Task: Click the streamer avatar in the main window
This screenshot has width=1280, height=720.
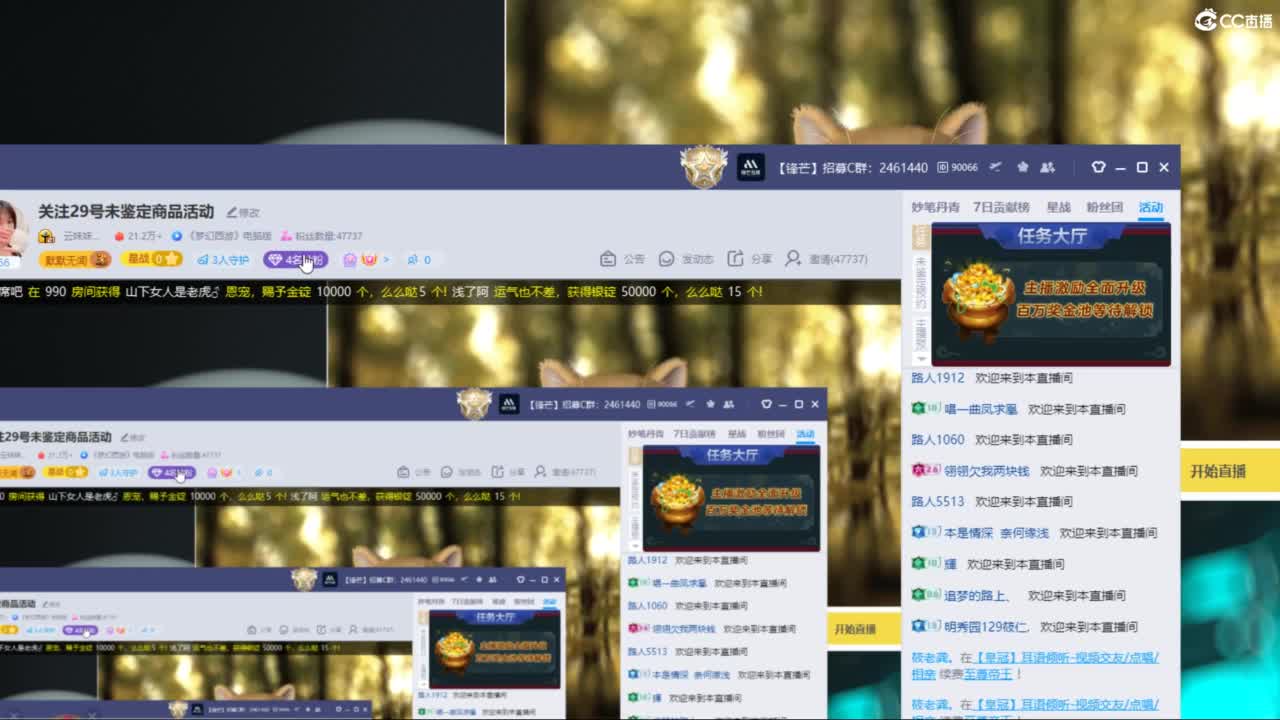Action: 10,228
